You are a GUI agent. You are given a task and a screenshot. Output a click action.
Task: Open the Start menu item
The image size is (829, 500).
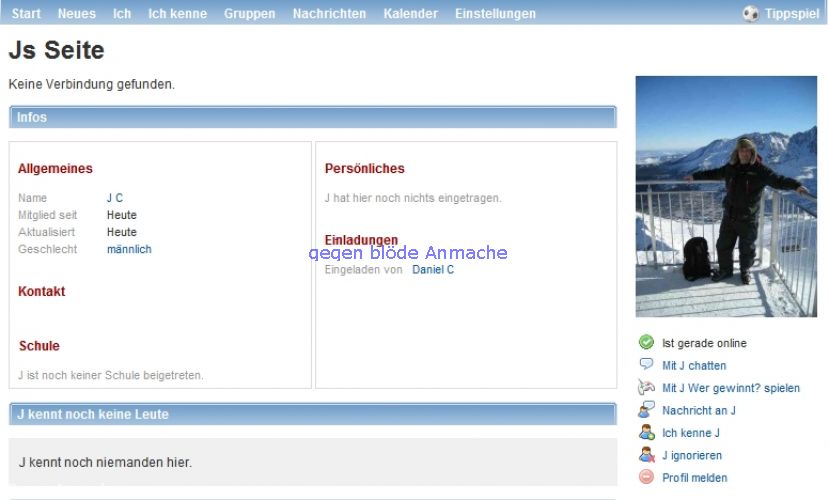tap(26, 14)
